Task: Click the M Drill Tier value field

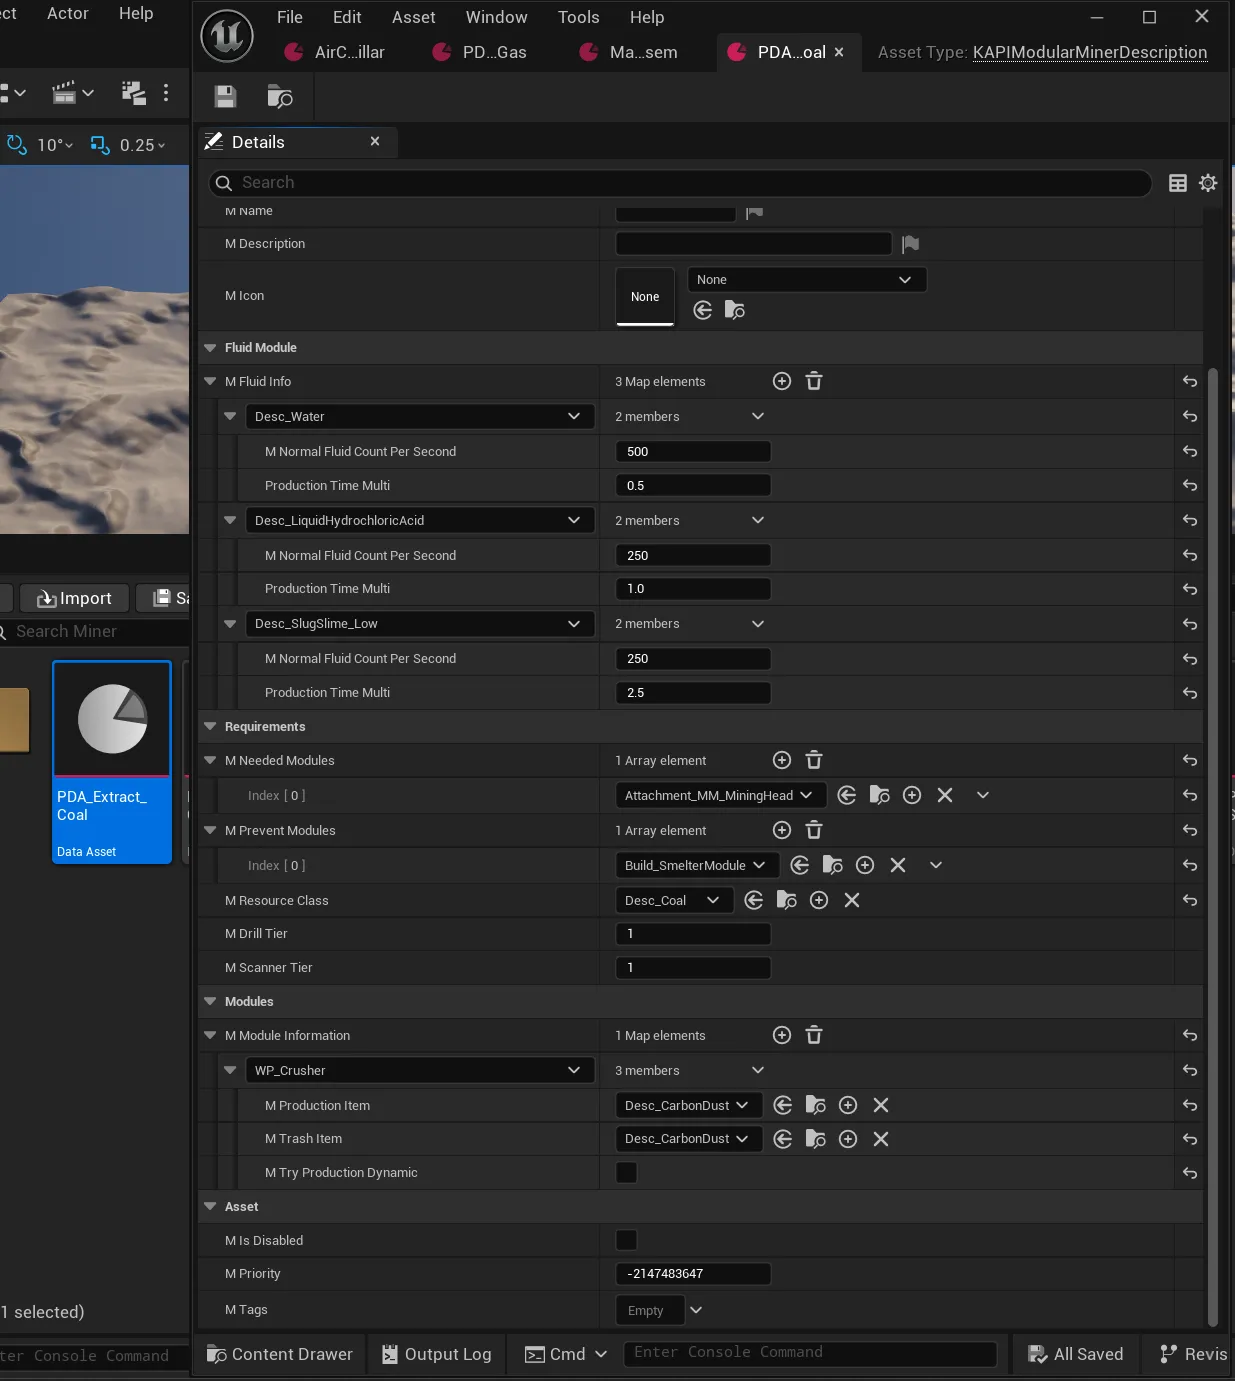Action: 693,934
